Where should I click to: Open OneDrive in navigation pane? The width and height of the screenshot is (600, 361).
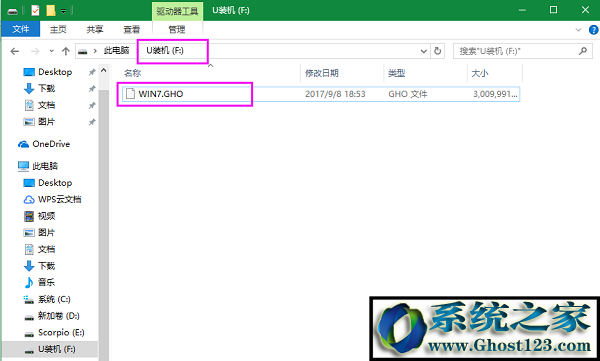point(51,144)
